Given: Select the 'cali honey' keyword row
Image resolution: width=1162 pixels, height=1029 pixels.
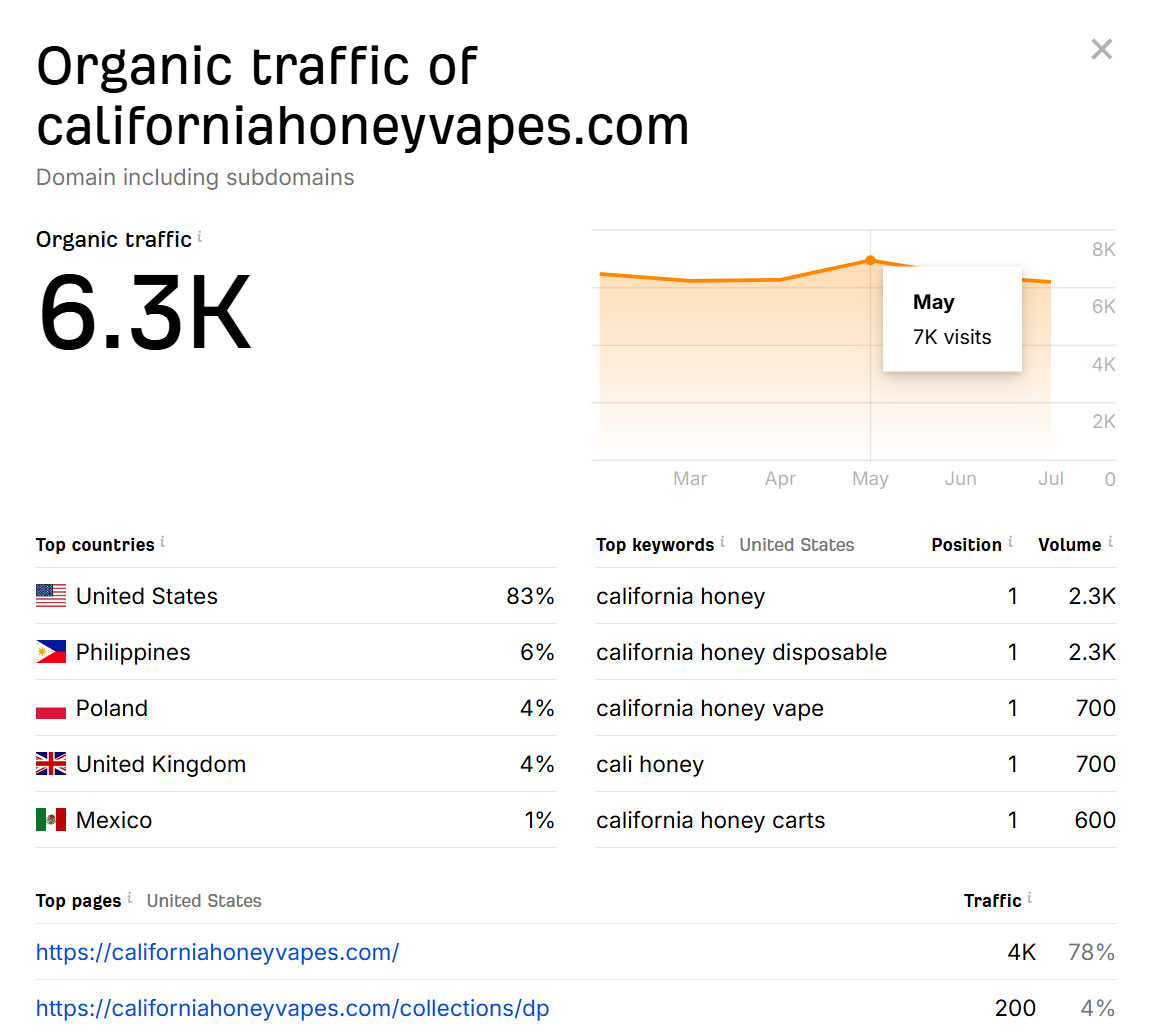Looking at the screenshot, I should pos(650,764).
